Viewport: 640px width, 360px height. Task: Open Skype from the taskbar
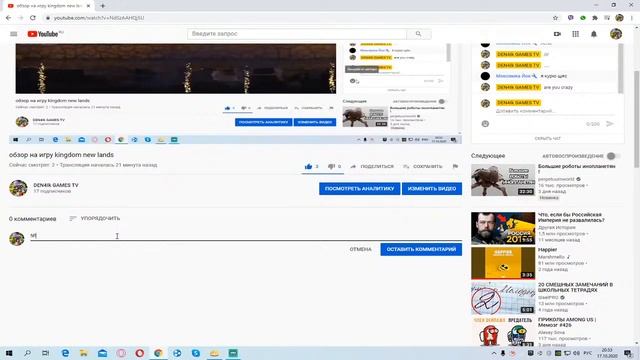[196, 353]
